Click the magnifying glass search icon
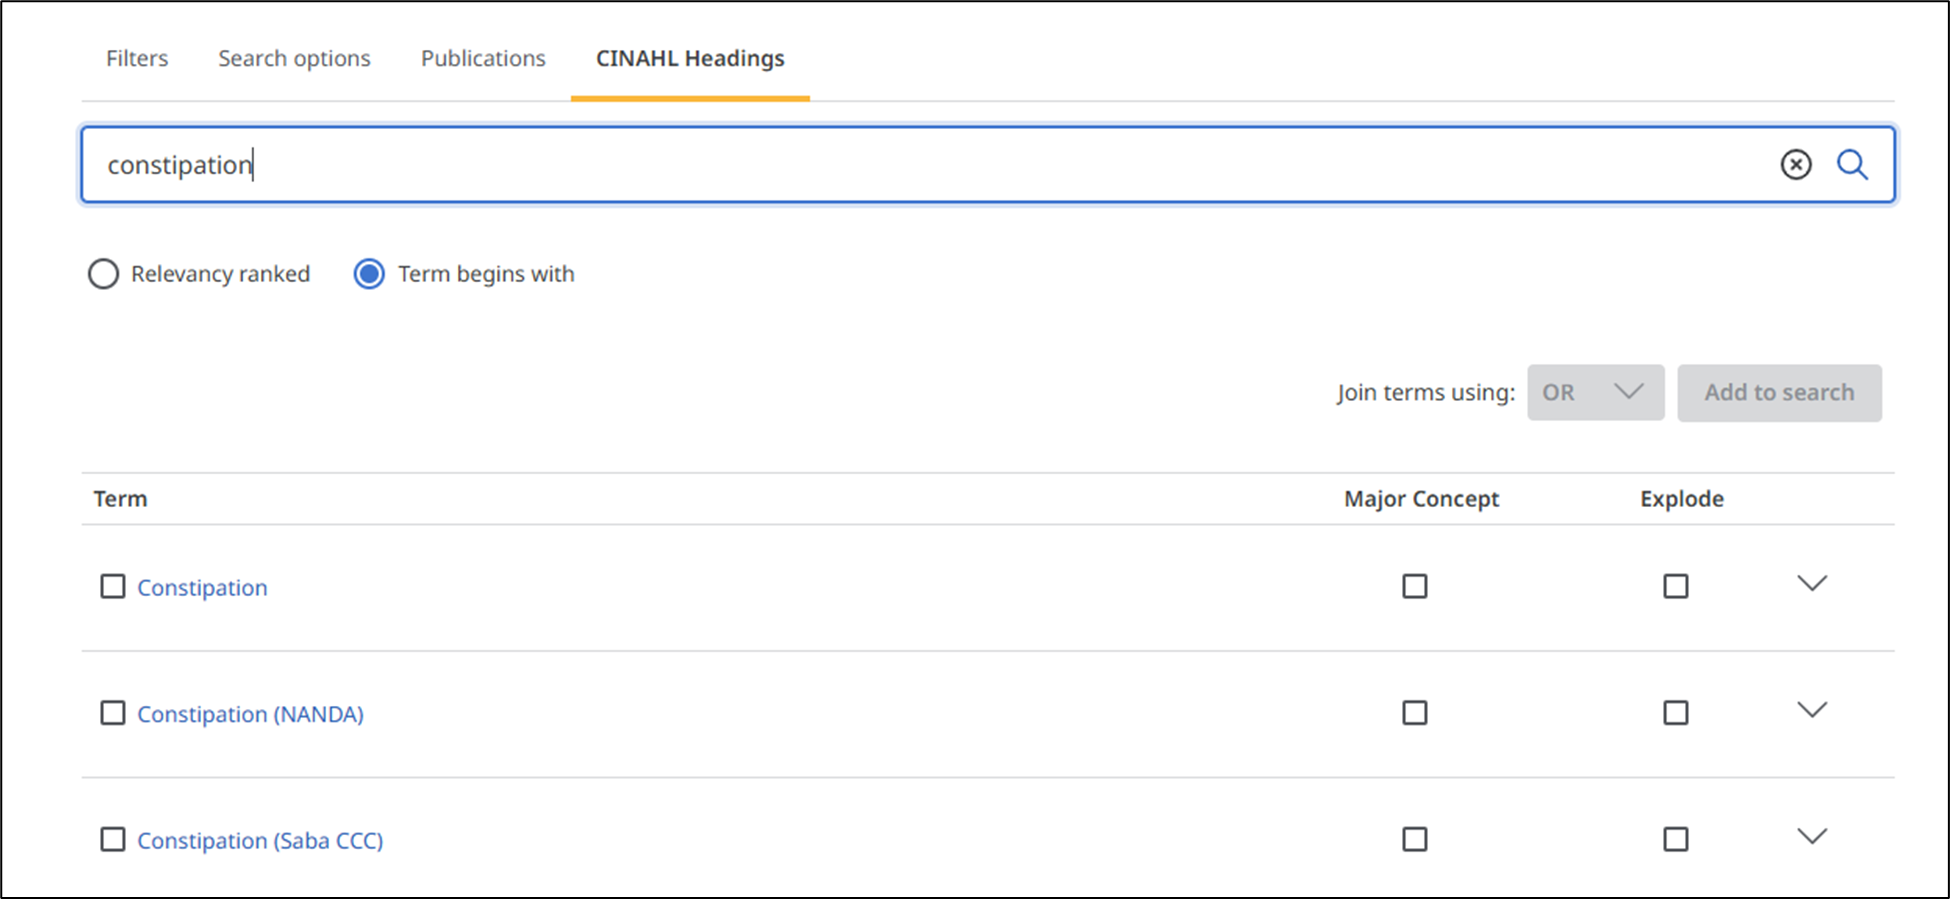 (1852, 164)
